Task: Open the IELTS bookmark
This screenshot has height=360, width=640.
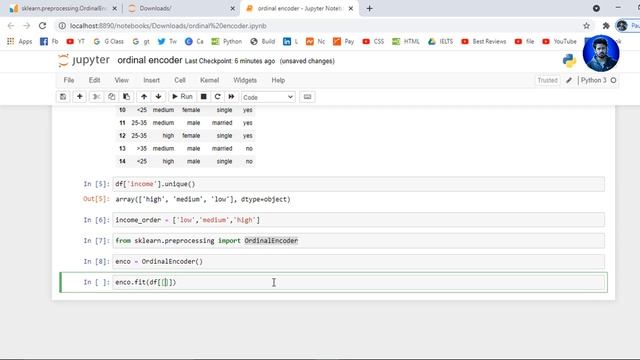Action: point(440,41)
